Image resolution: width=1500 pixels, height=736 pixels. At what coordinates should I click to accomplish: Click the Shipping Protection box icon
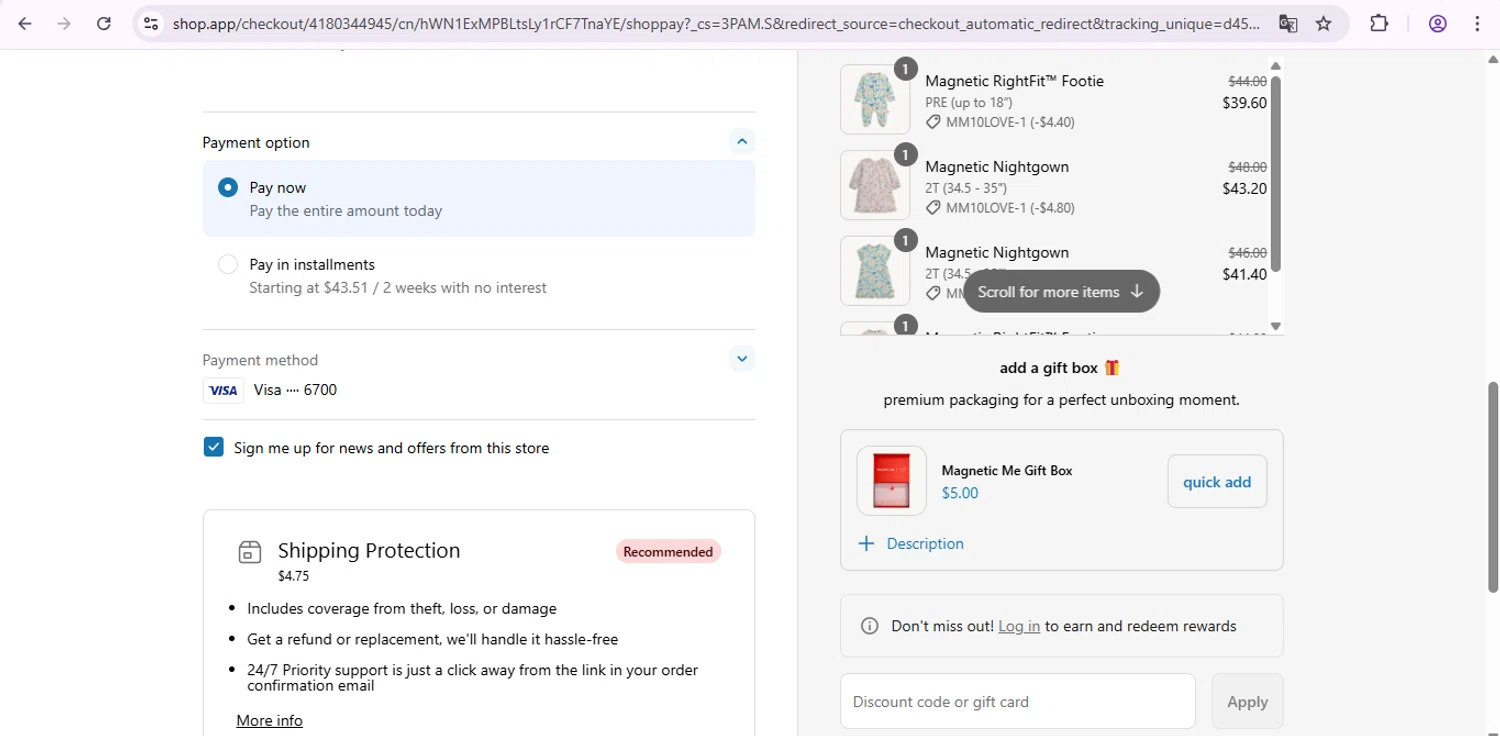(x=250, y=552)
